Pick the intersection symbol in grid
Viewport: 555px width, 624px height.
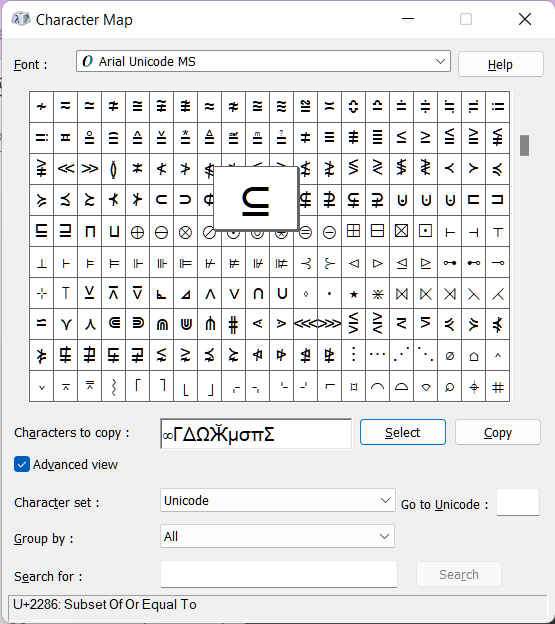pyautogui.click(x=258, y=294)
